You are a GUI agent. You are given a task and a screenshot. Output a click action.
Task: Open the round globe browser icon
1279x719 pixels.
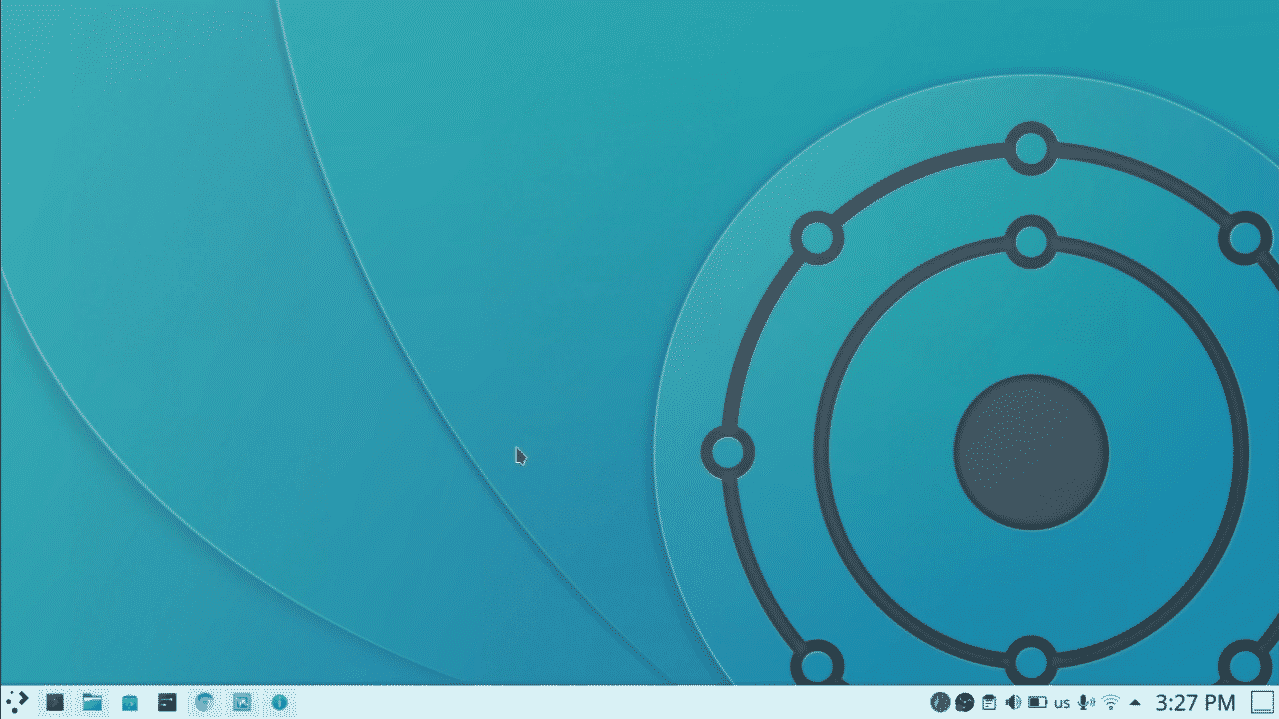pos(204,702)
